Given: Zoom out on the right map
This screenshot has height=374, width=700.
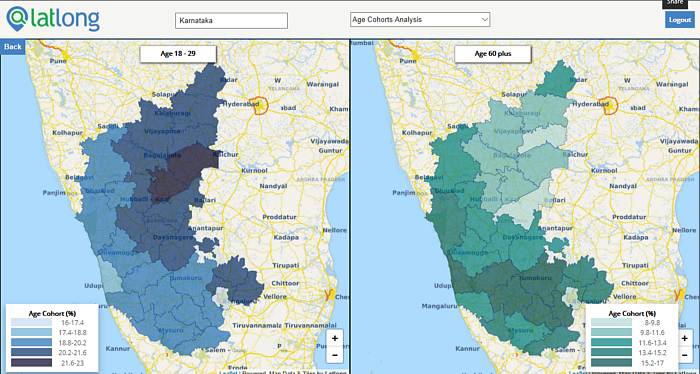Looking at the screenshot, I should pyautogui.click(x=684, y=355).
